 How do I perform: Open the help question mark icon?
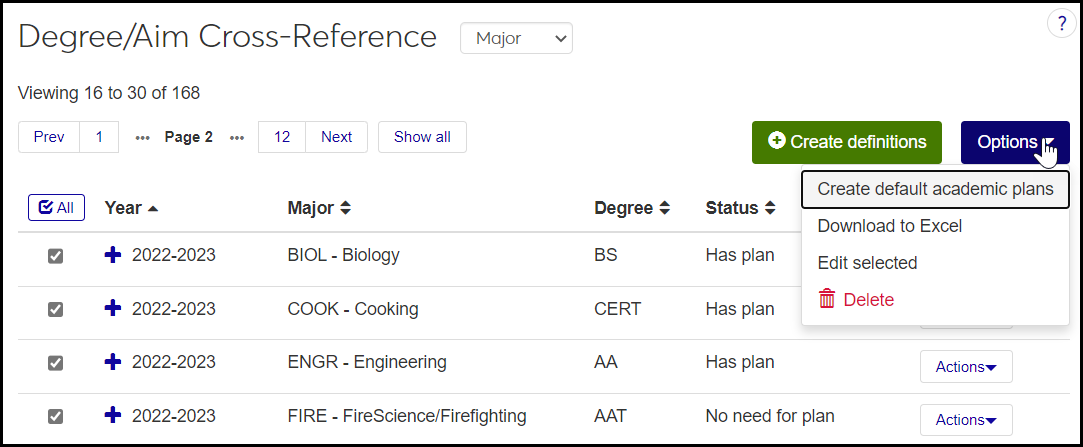tap(1061, 25)
